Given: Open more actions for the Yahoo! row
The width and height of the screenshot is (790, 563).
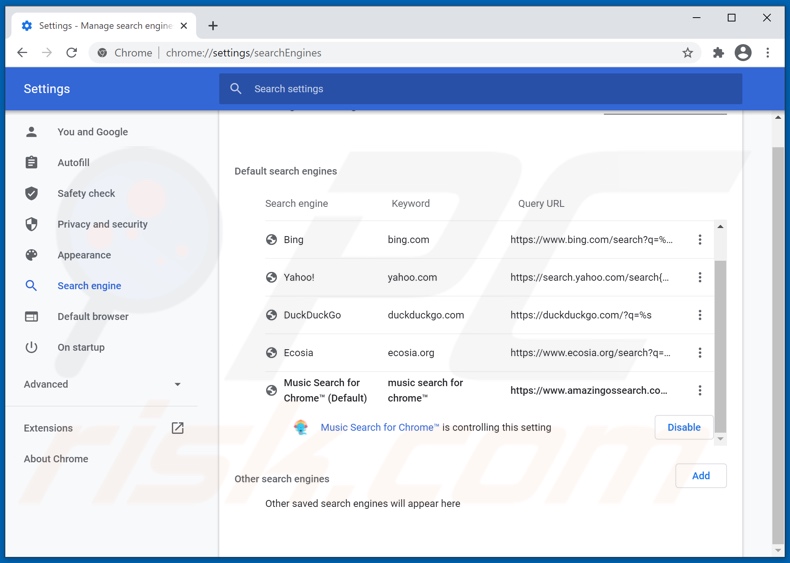Looking at the screenshot, I should coord(699,277).
